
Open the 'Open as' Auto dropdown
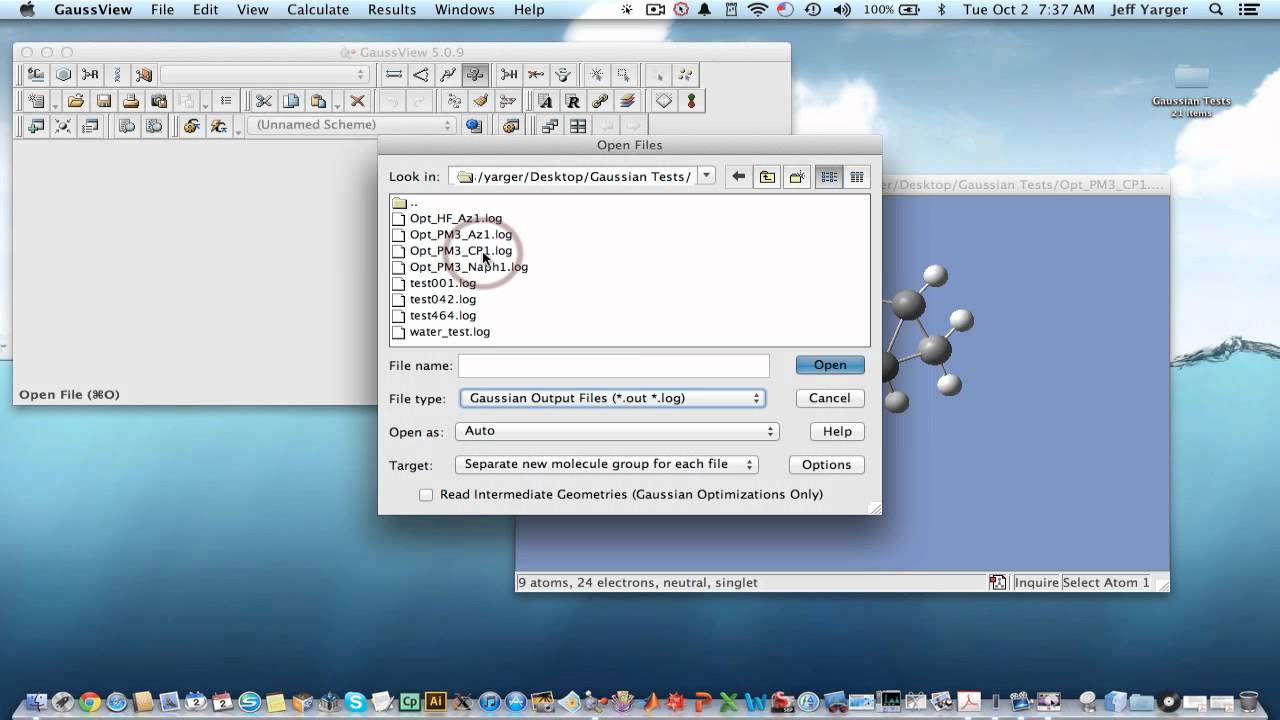click(617, 431)
